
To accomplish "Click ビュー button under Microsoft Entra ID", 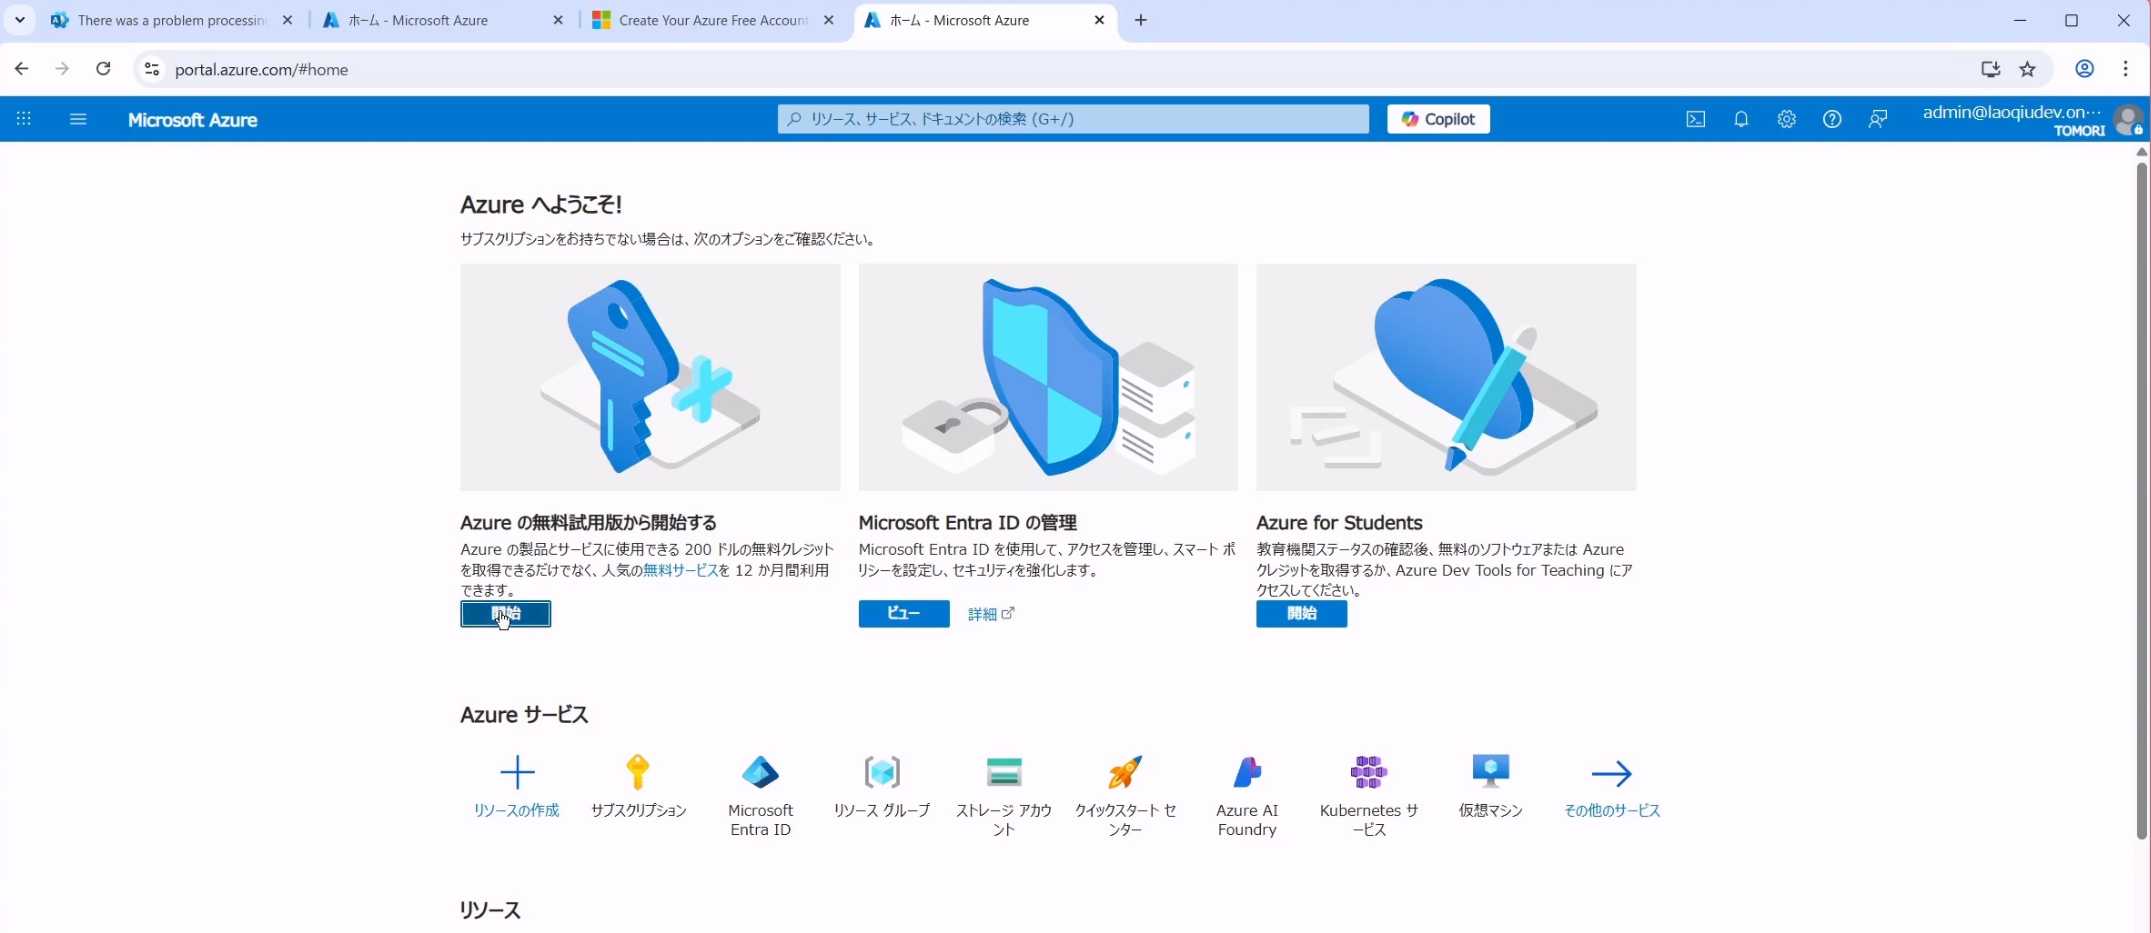I will coord(903,613).
